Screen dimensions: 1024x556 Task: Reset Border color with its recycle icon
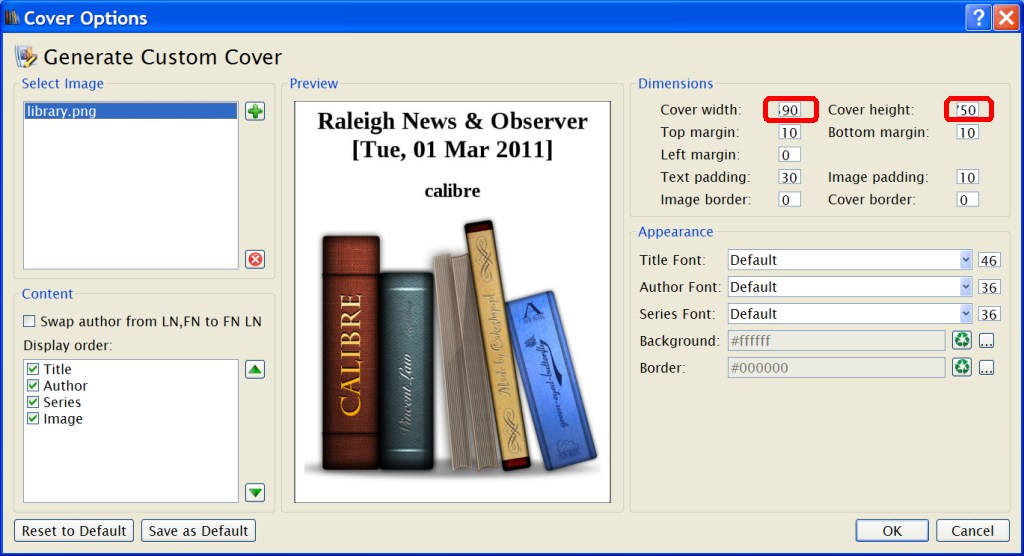pos(962,367)
